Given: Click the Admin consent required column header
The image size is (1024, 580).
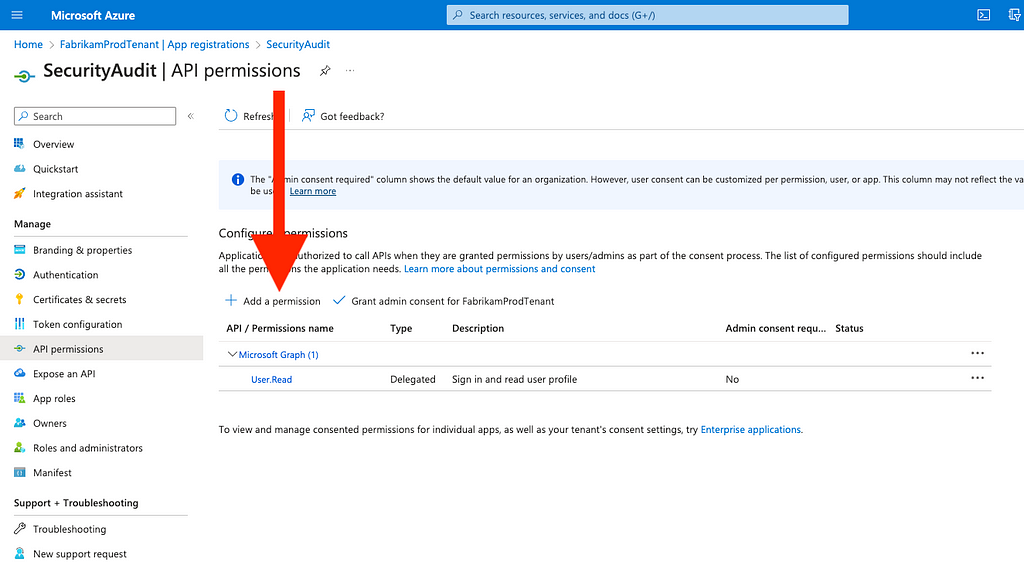Looking at the screenshot, I should tap(775, 329).
